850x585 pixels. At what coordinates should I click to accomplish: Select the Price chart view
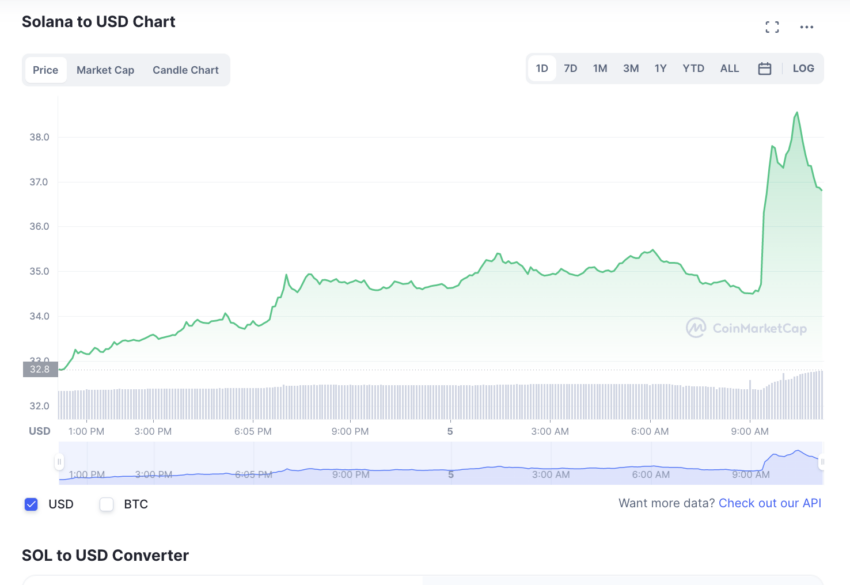point(46,70)
